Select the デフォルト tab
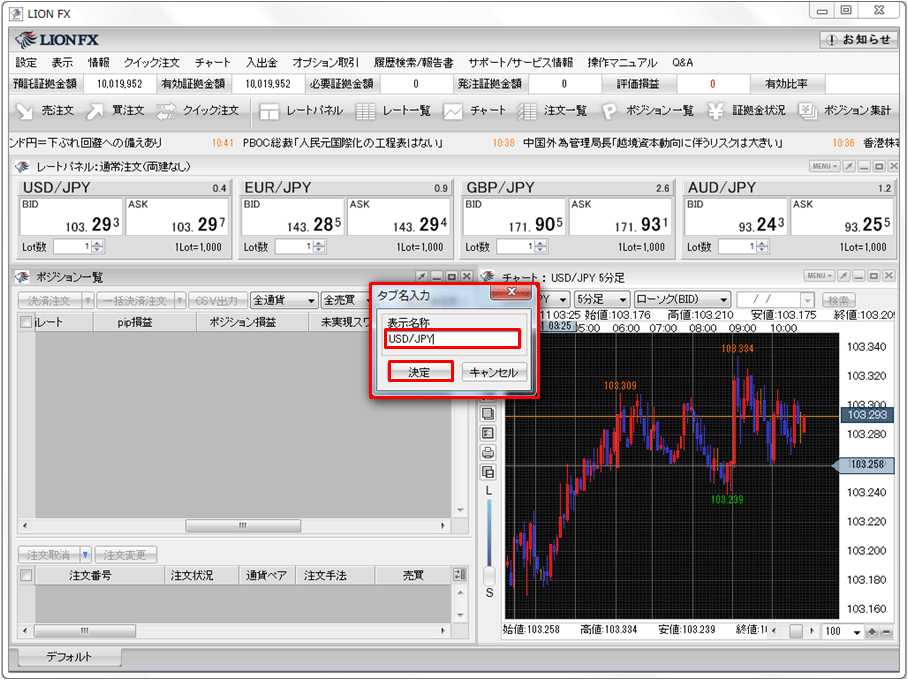 [x=69, y=657]
